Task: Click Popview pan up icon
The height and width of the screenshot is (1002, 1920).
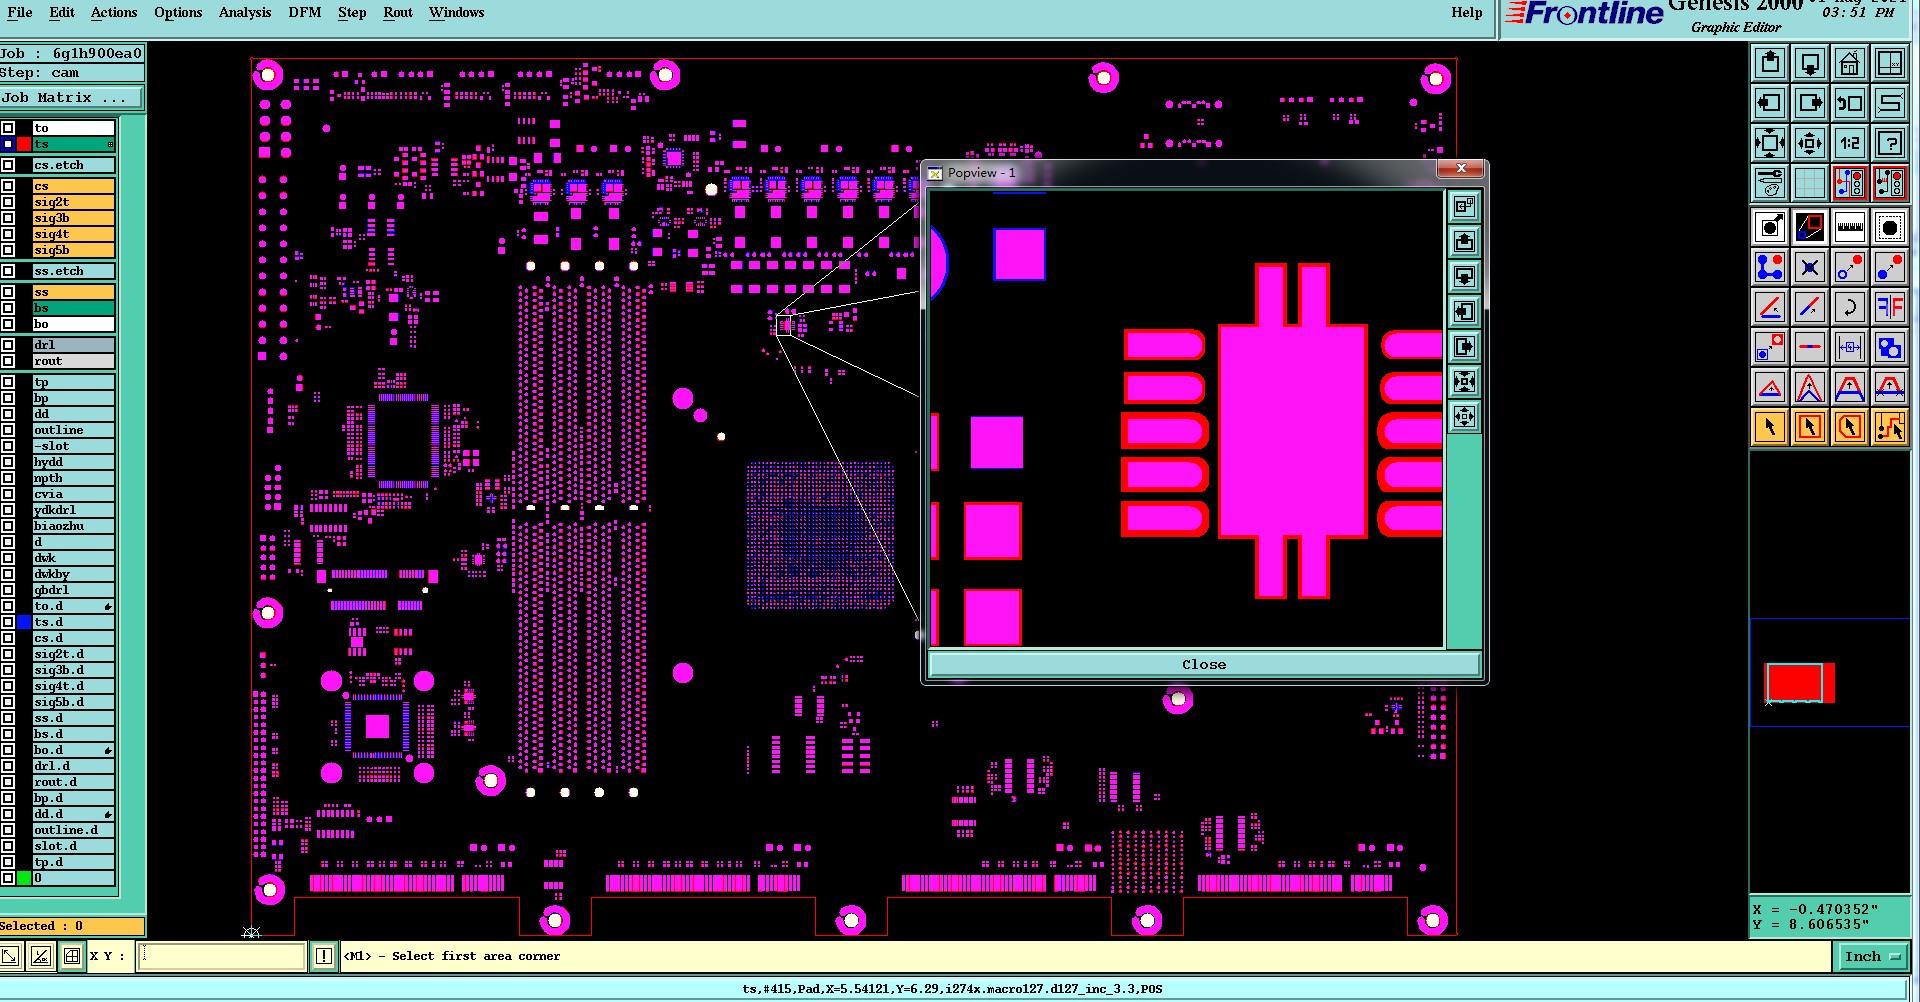Action: point(1464,241)
